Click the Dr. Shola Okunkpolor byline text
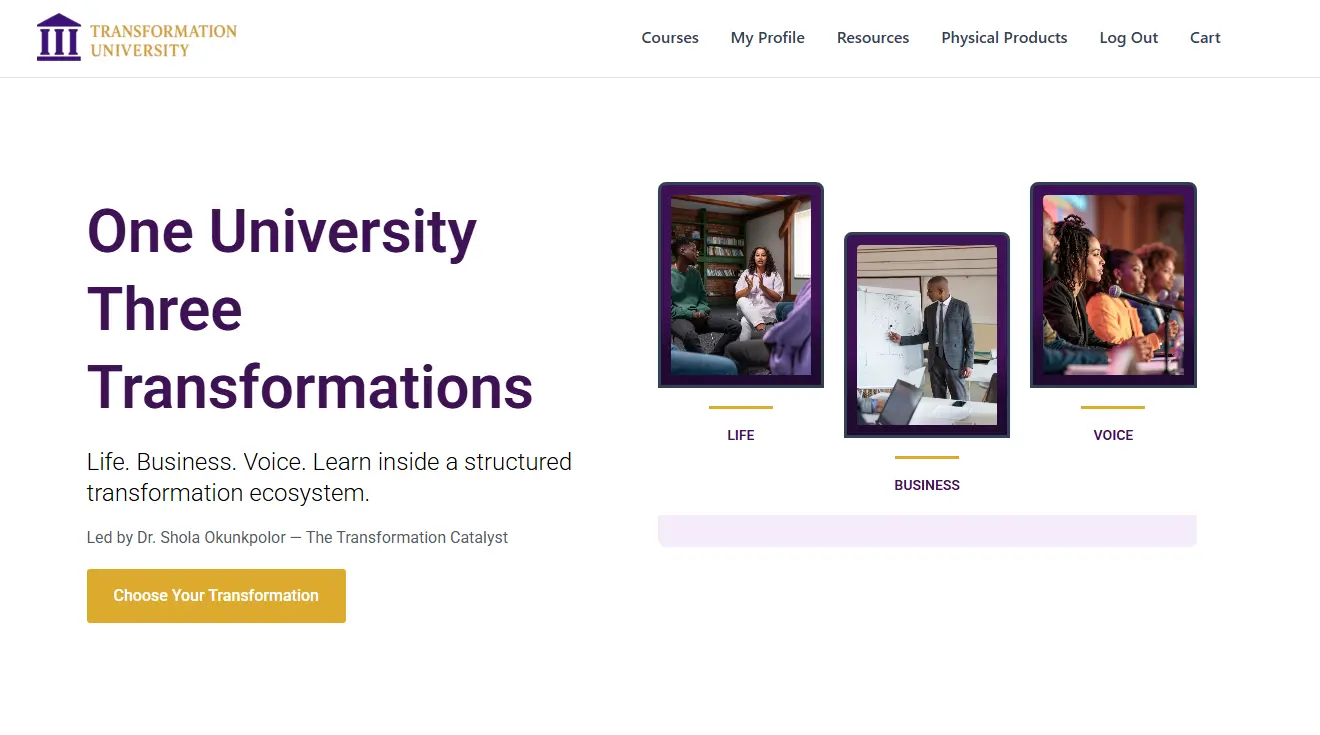Viewport: 1320px width, 735px height. click(x=297, y=537)
